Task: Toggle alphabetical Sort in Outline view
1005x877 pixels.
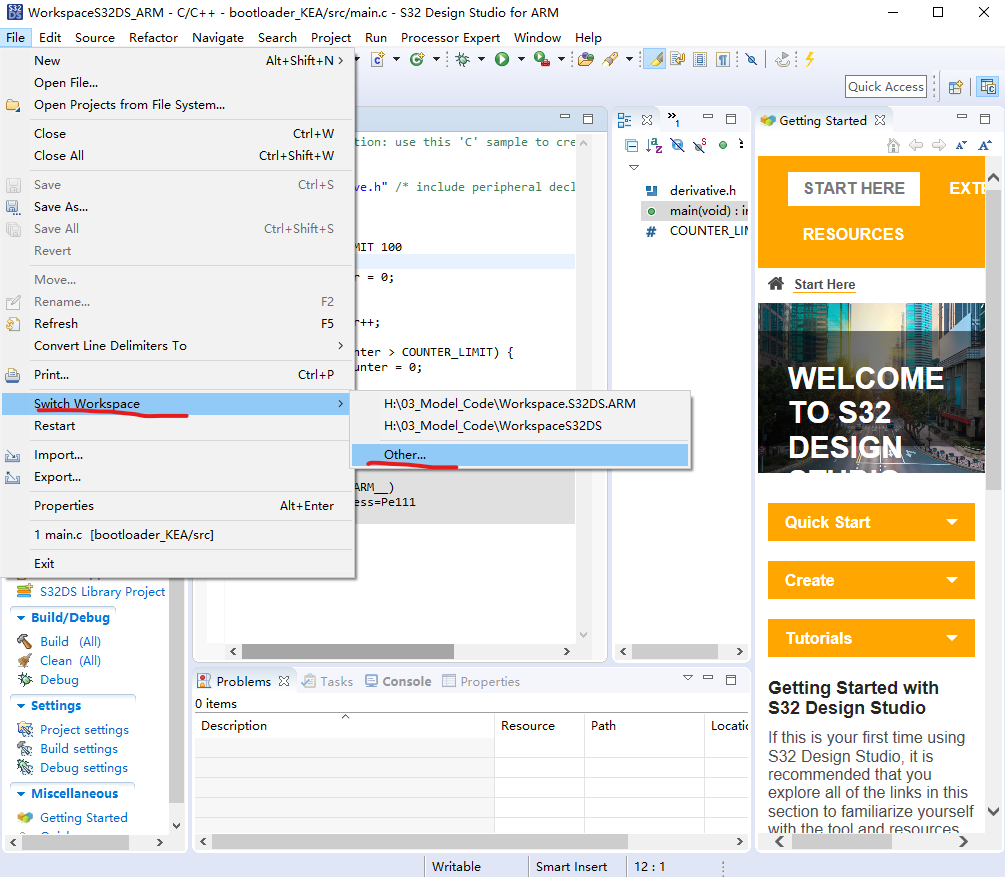Action: (x=654, y=146)
